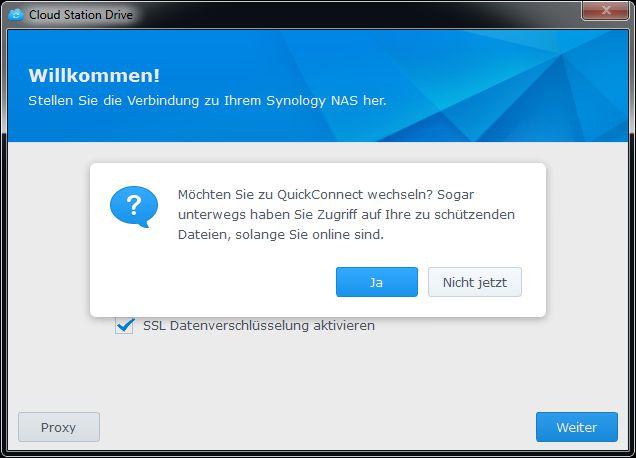Viewport: 636px width, 458px height.
Task: Confirm with the Ja button
Action: [x=376, y=282]
